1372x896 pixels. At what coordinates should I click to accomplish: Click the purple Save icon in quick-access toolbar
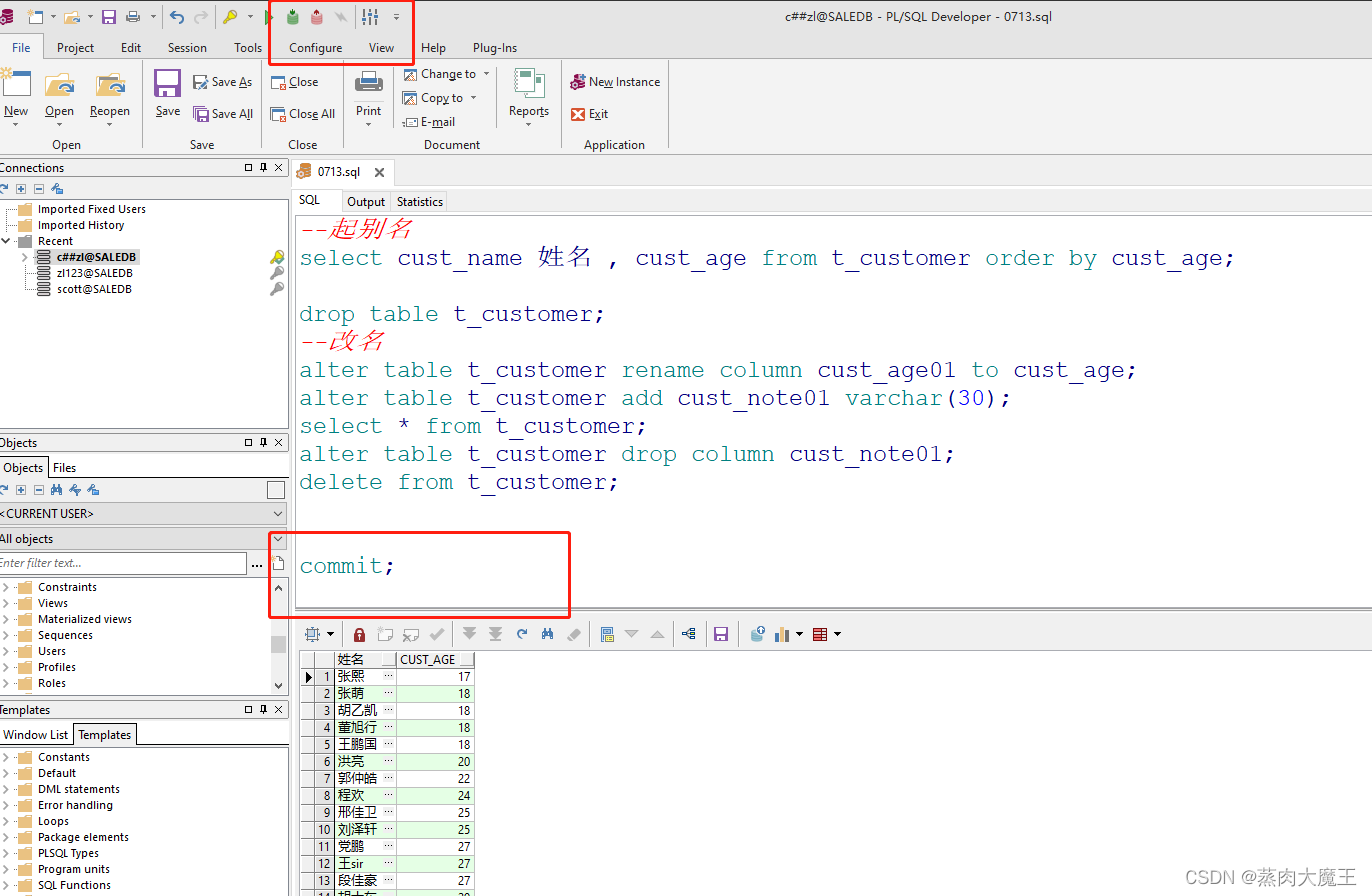click(109, 17)
